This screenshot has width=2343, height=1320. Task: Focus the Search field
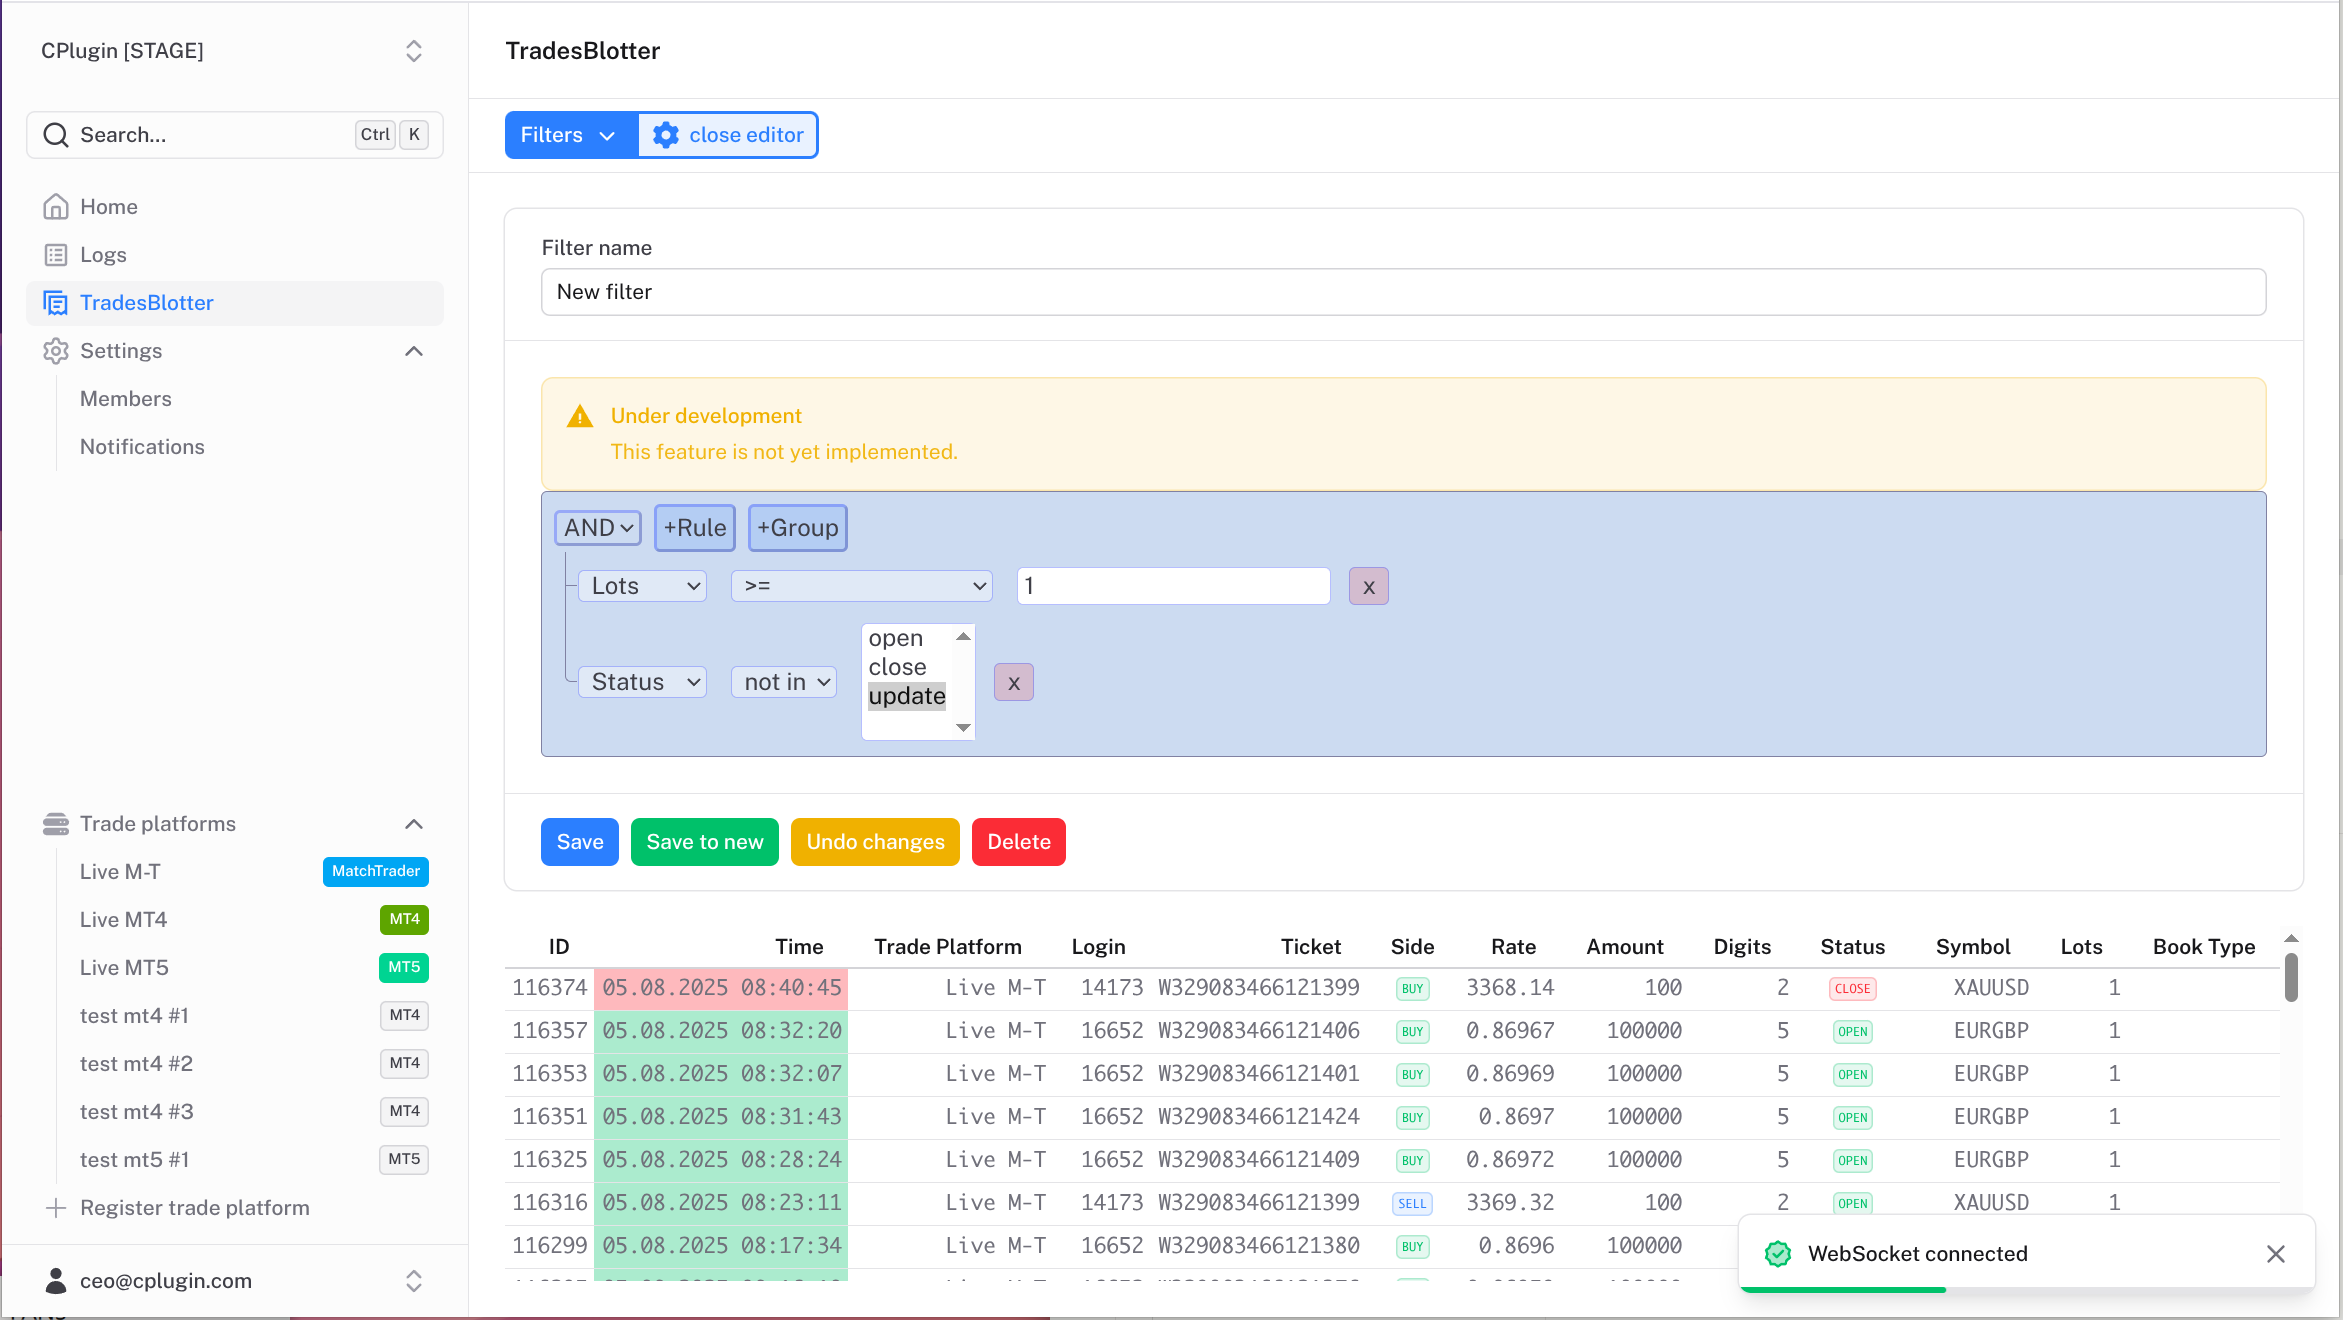(234, 135)
